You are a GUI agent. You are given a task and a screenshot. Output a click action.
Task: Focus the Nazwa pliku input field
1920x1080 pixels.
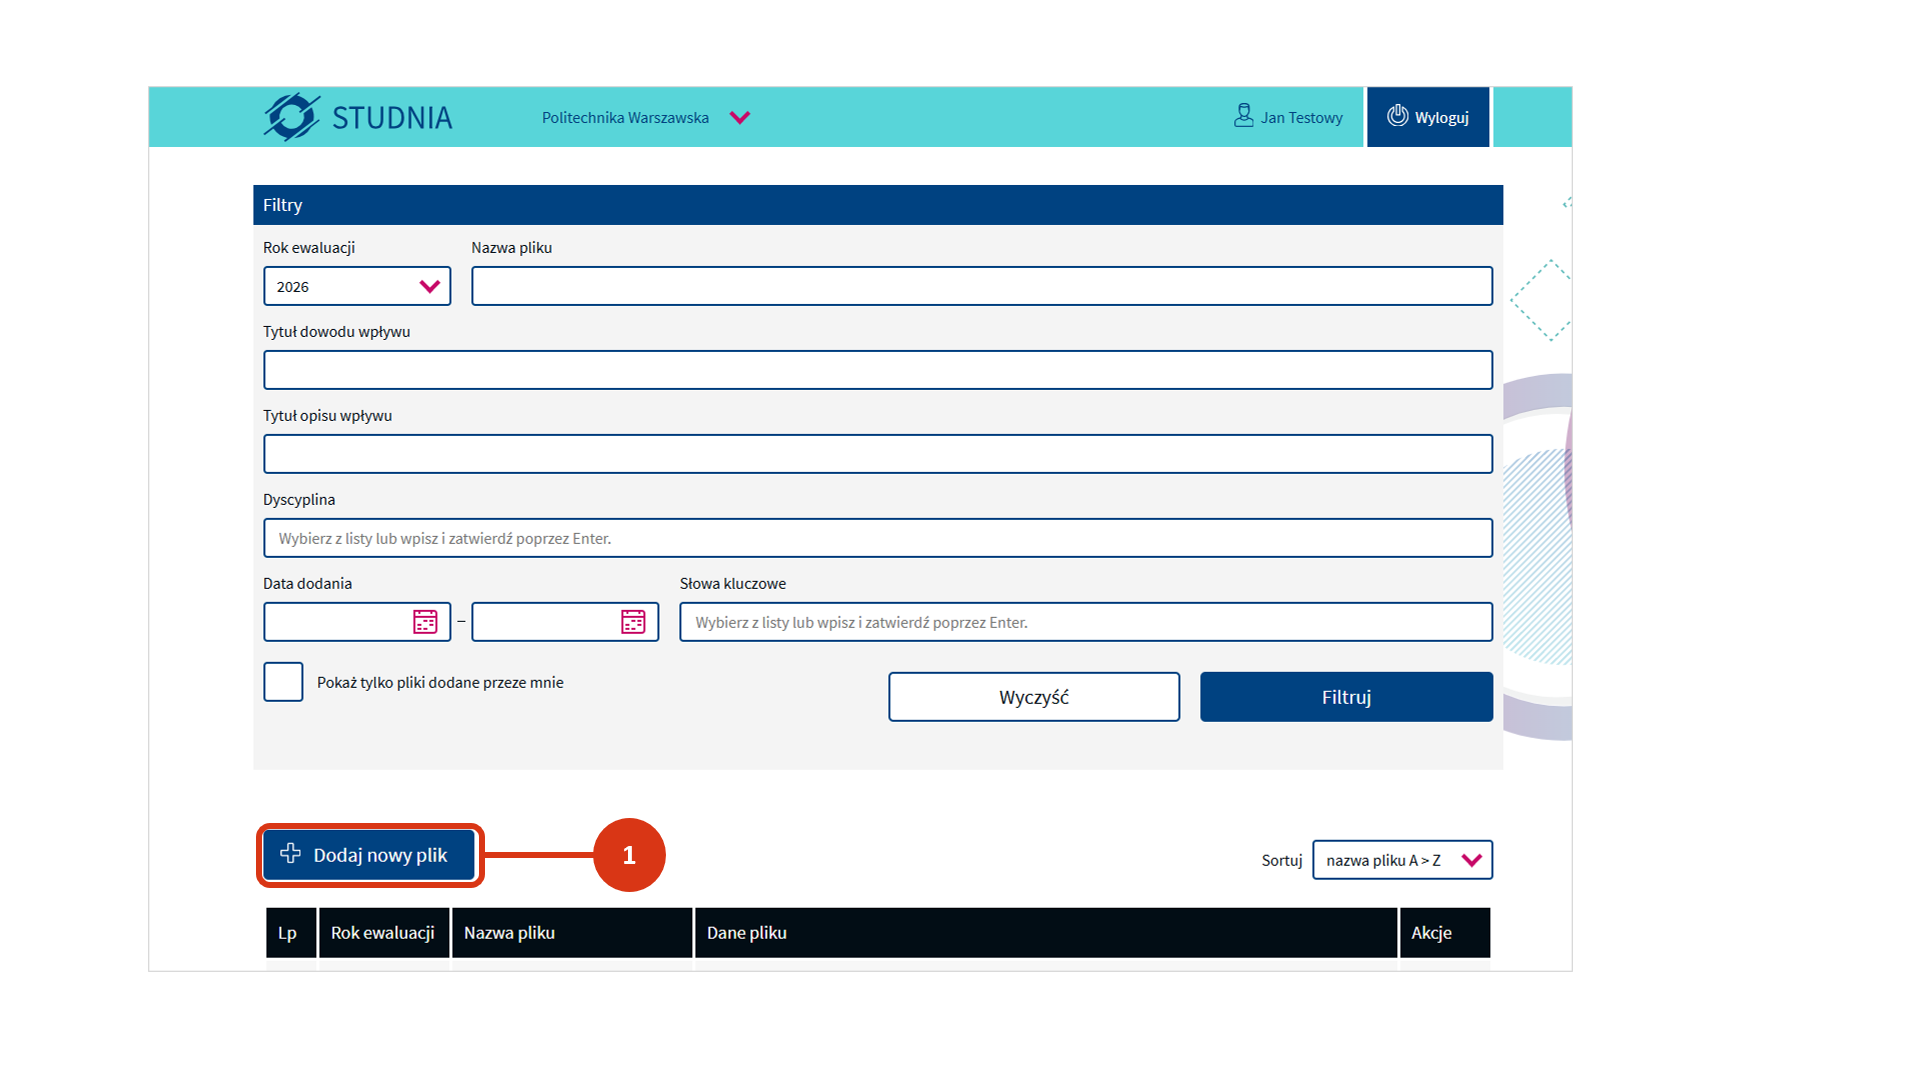coord(981,287)
